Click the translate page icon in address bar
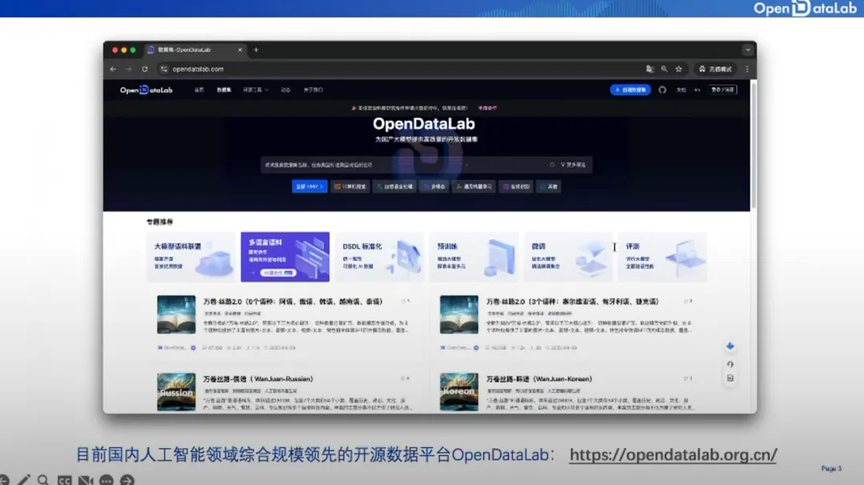The image size is (864, 485). tap(650, 69)
